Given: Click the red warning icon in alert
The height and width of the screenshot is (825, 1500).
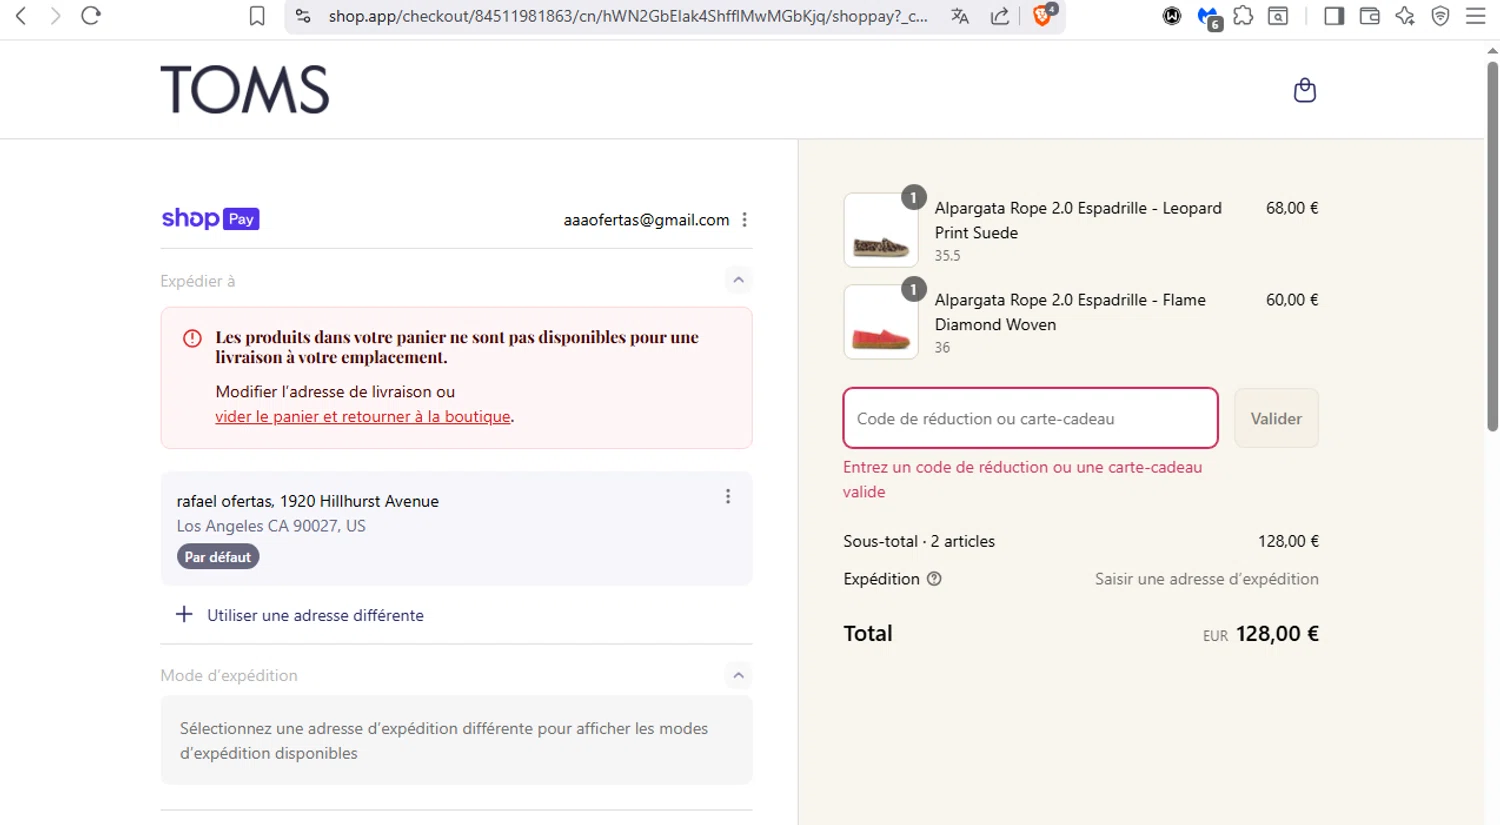Looking at the screenshot, I should click(x=192, y=339).
